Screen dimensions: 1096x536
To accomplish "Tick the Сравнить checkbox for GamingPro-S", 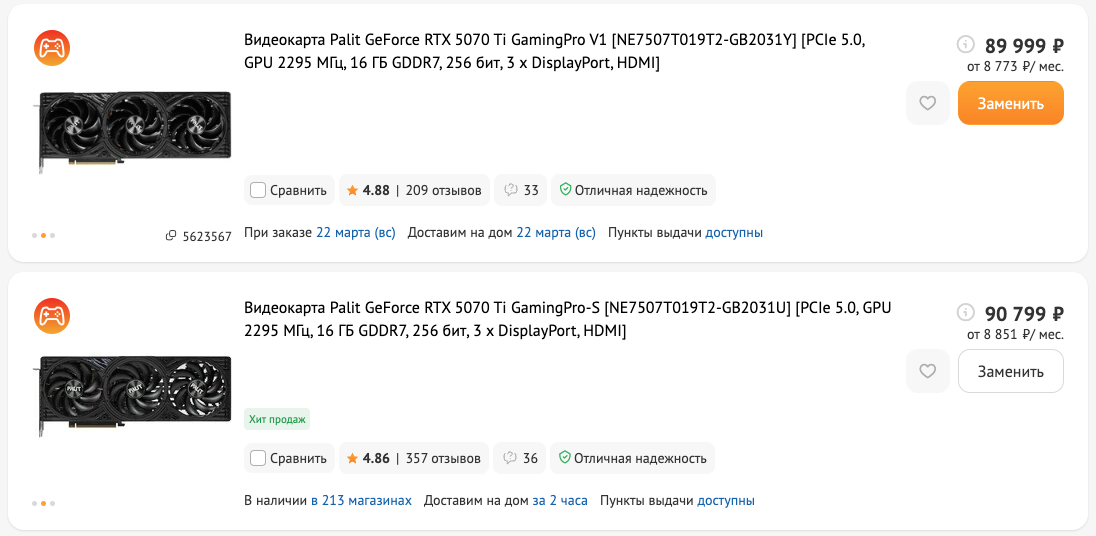I will 258,458.
